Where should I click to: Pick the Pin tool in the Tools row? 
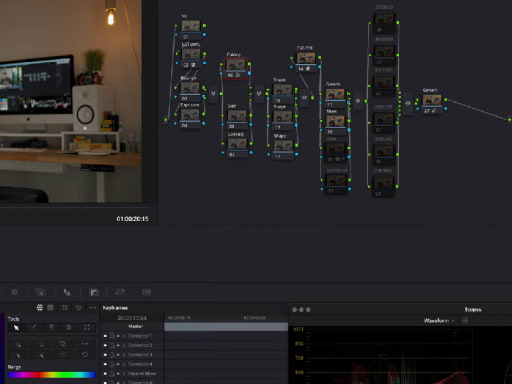click(52, 327)
